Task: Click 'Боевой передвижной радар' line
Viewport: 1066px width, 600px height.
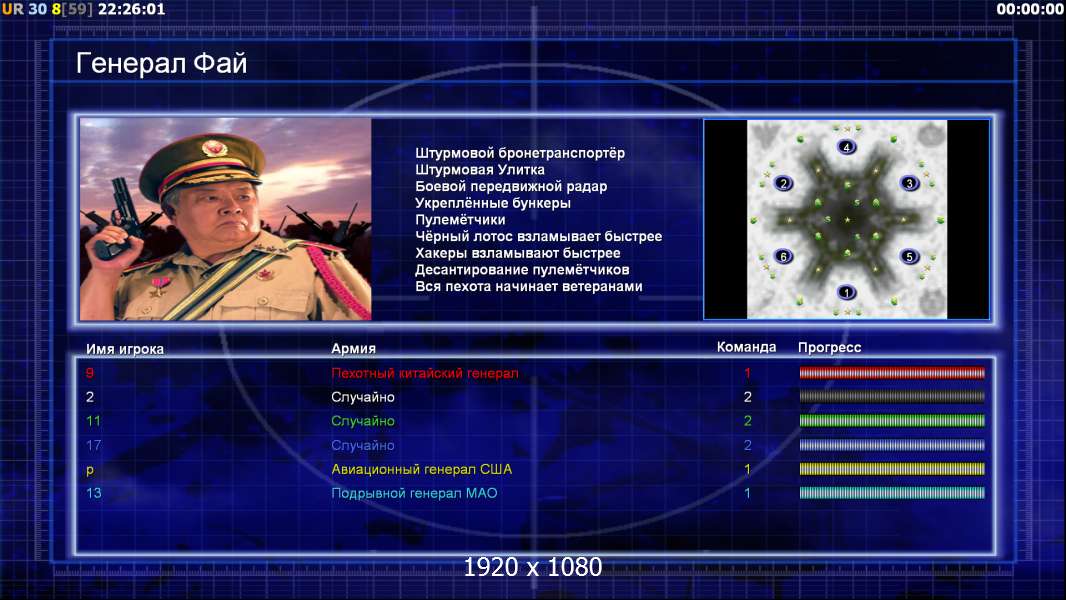Action: pos(511,186)
